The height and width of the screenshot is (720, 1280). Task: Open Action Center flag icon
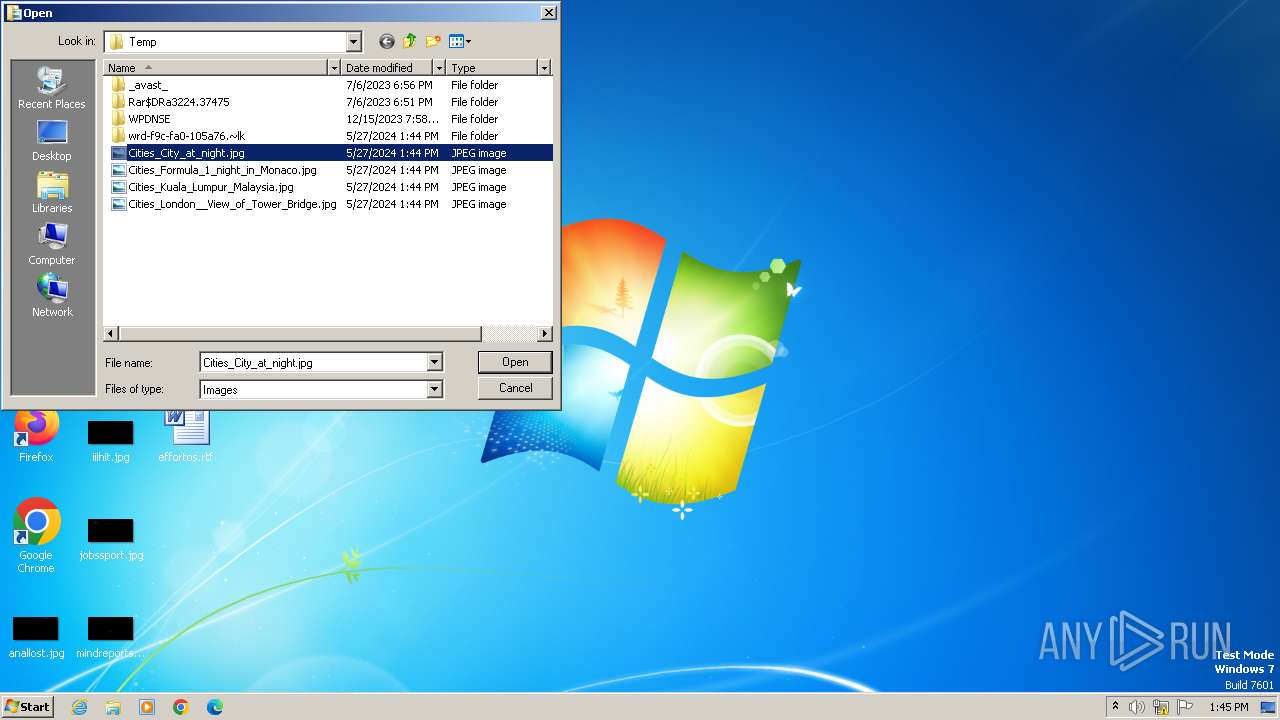coord(1184,707)
